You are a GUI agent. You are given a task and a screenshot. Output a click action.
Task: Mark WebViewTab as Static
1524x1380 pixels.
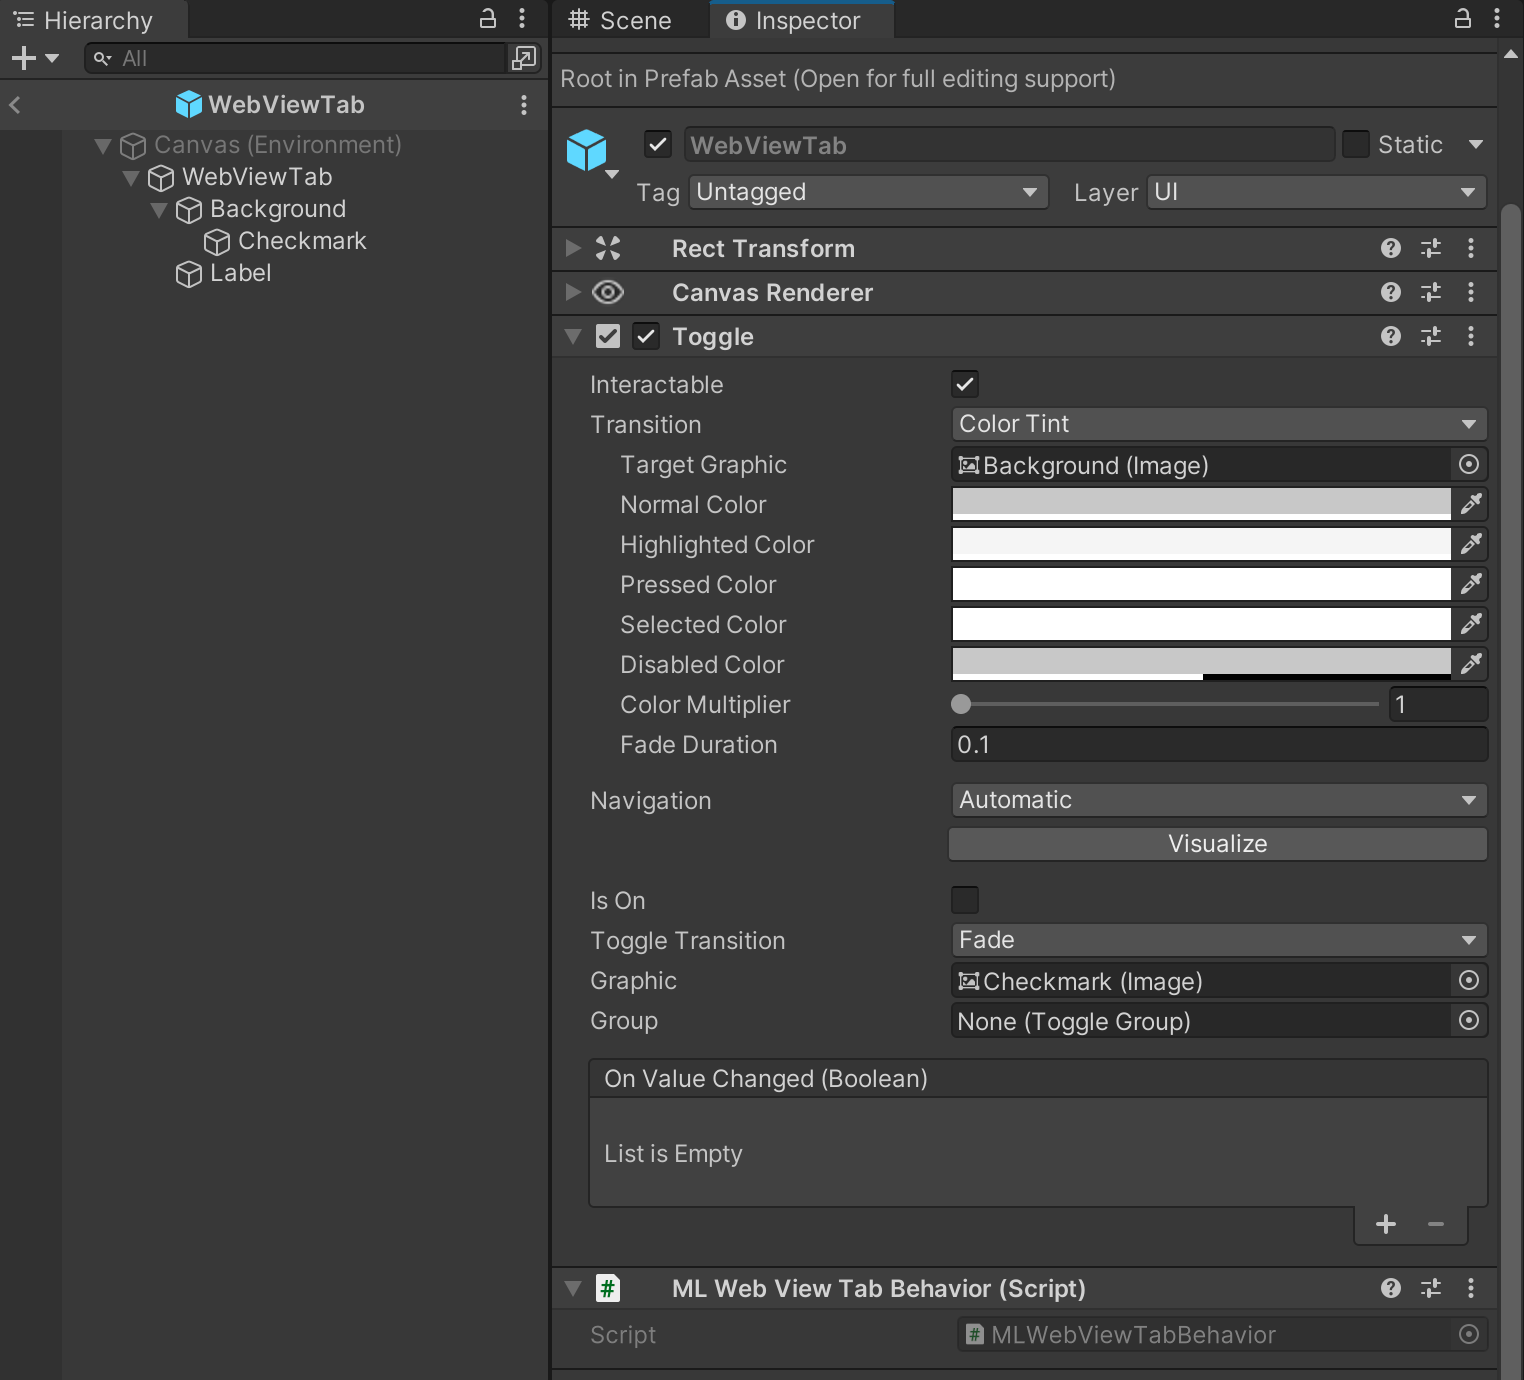(1355, 144)
